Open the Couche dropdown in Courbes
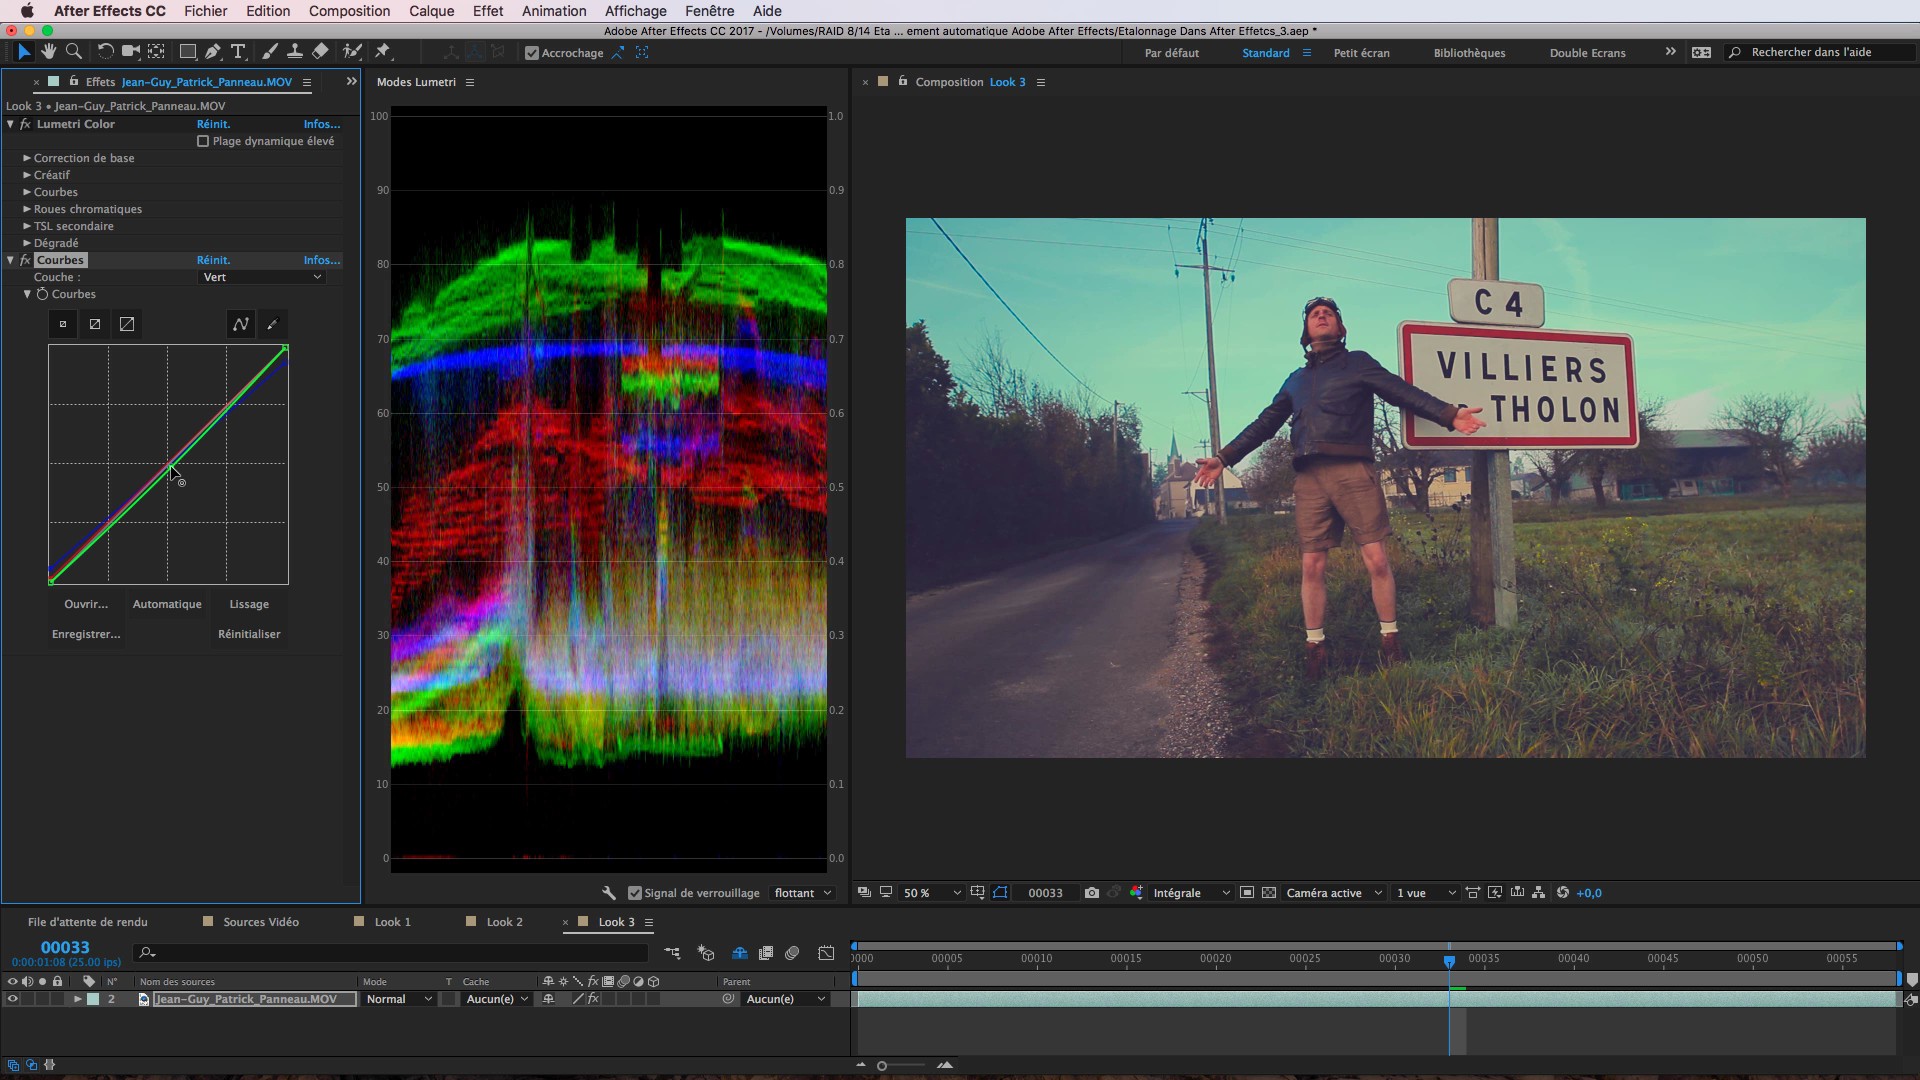The image size is (1920, 1080). click(261, 277)
